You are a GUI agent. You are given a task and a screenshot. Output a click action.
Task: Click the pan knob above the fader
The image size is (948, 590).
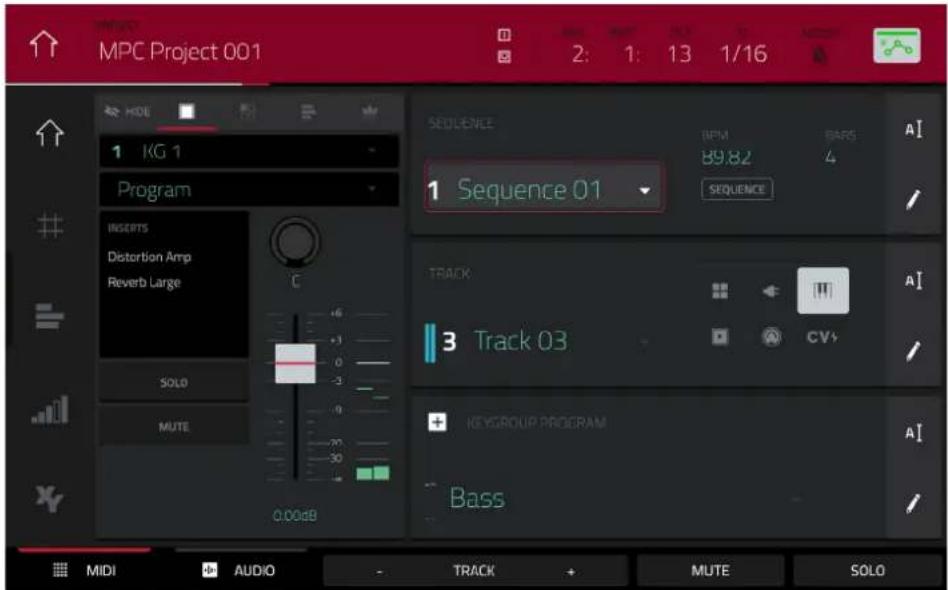pos(295,242)
